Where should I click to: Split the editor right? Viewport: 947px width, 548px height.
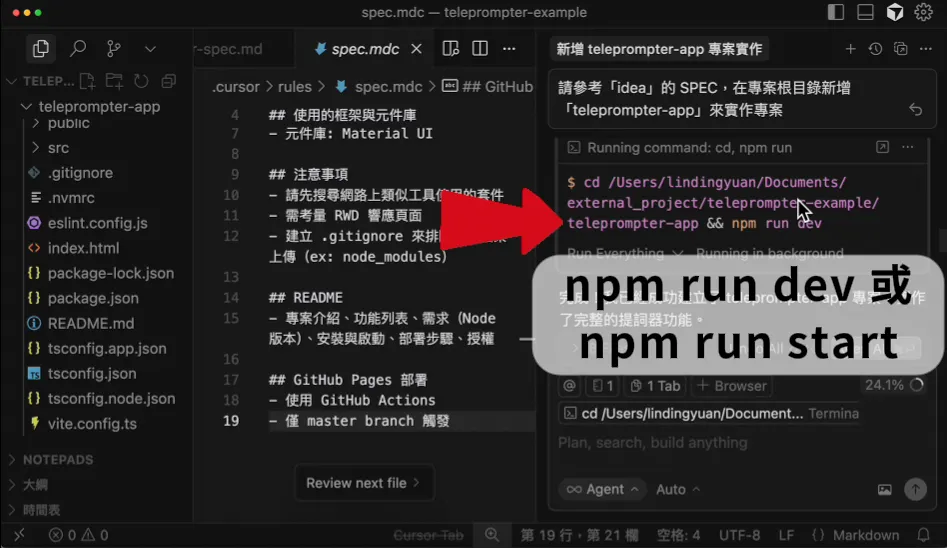(x=480, y=49)
